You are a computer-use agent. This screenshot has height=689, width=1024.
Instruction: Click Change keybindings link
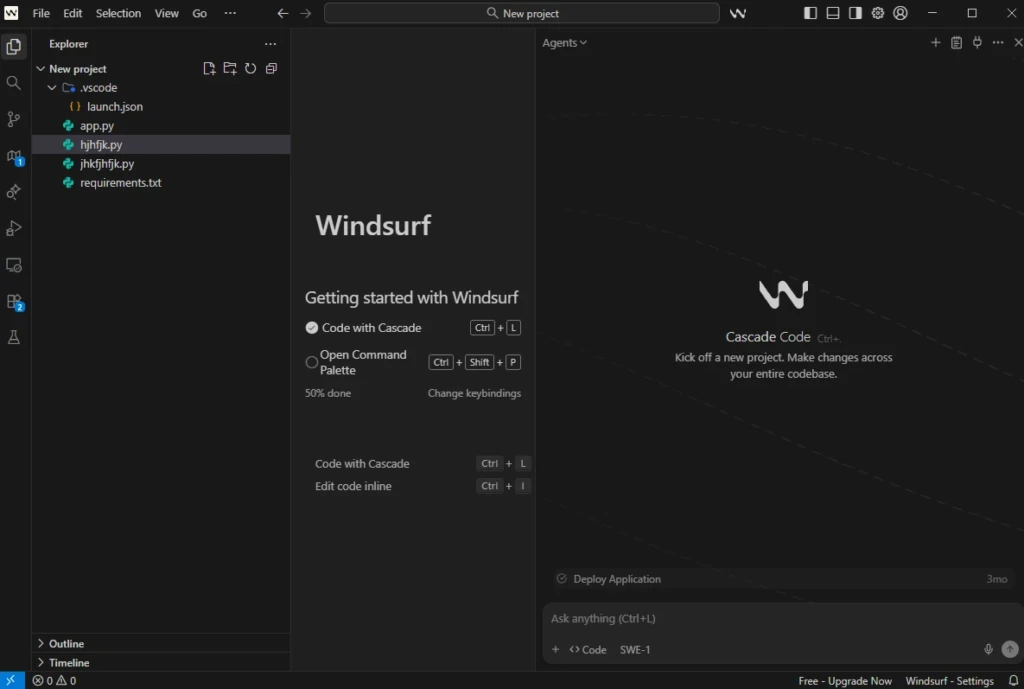coord(474,393)
